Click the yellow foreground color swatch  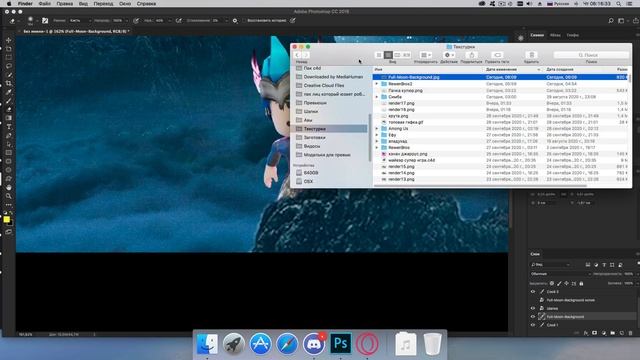(x=7, y=220)
